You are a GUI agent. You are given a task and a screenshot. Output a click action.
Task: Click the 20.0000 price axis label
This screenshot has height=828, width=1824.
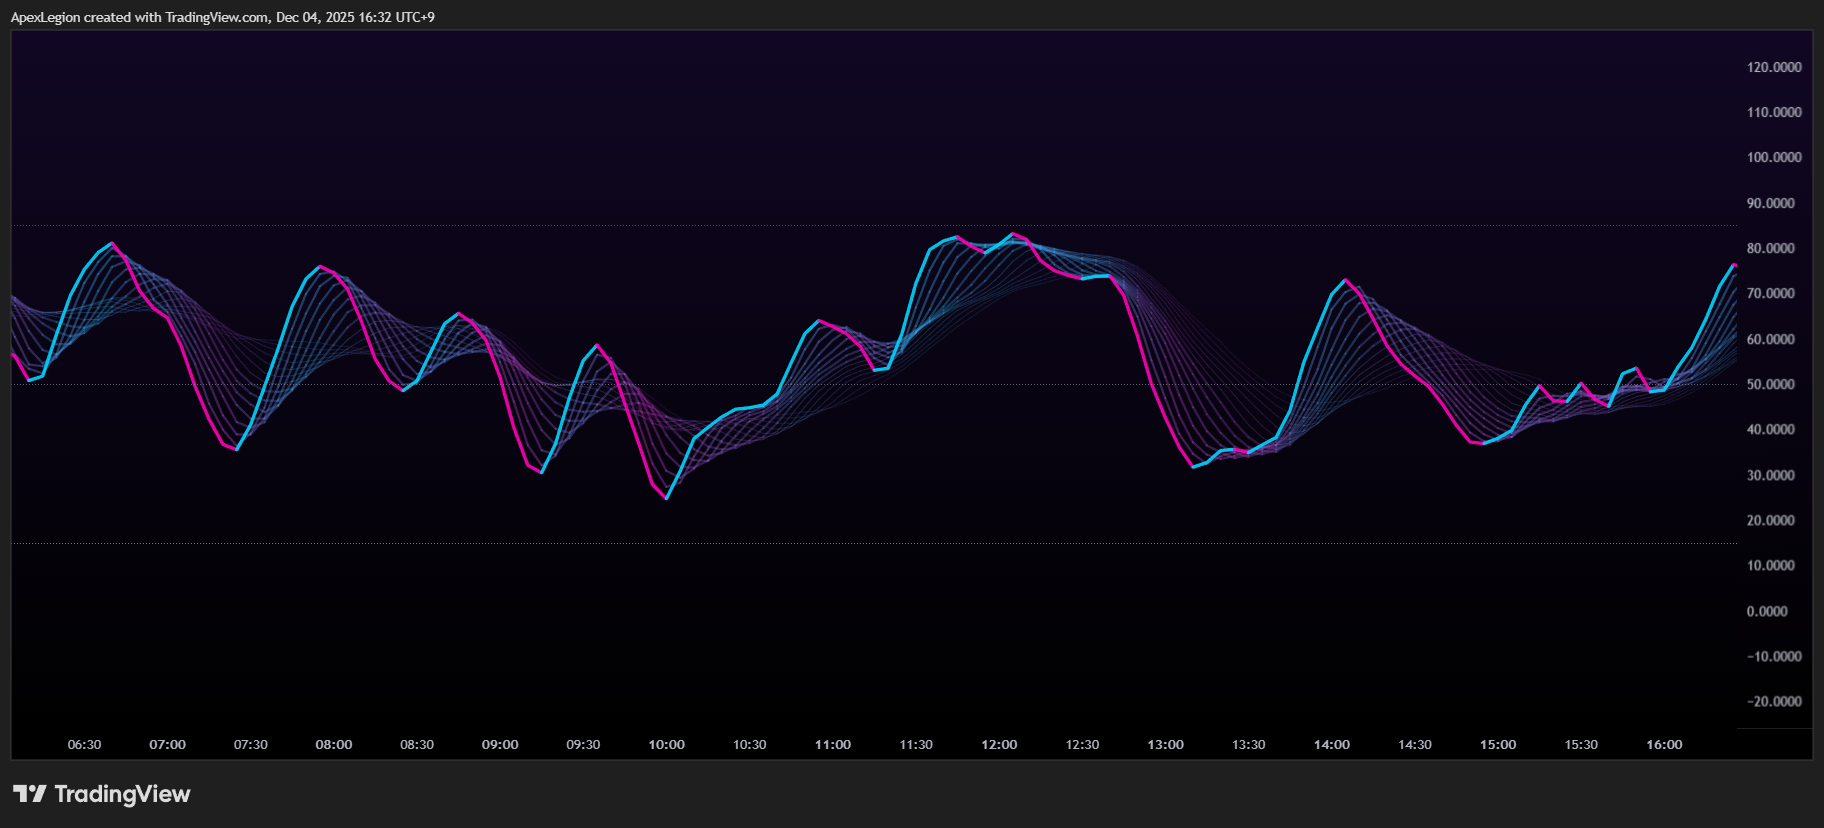(x=1771, y=520)
